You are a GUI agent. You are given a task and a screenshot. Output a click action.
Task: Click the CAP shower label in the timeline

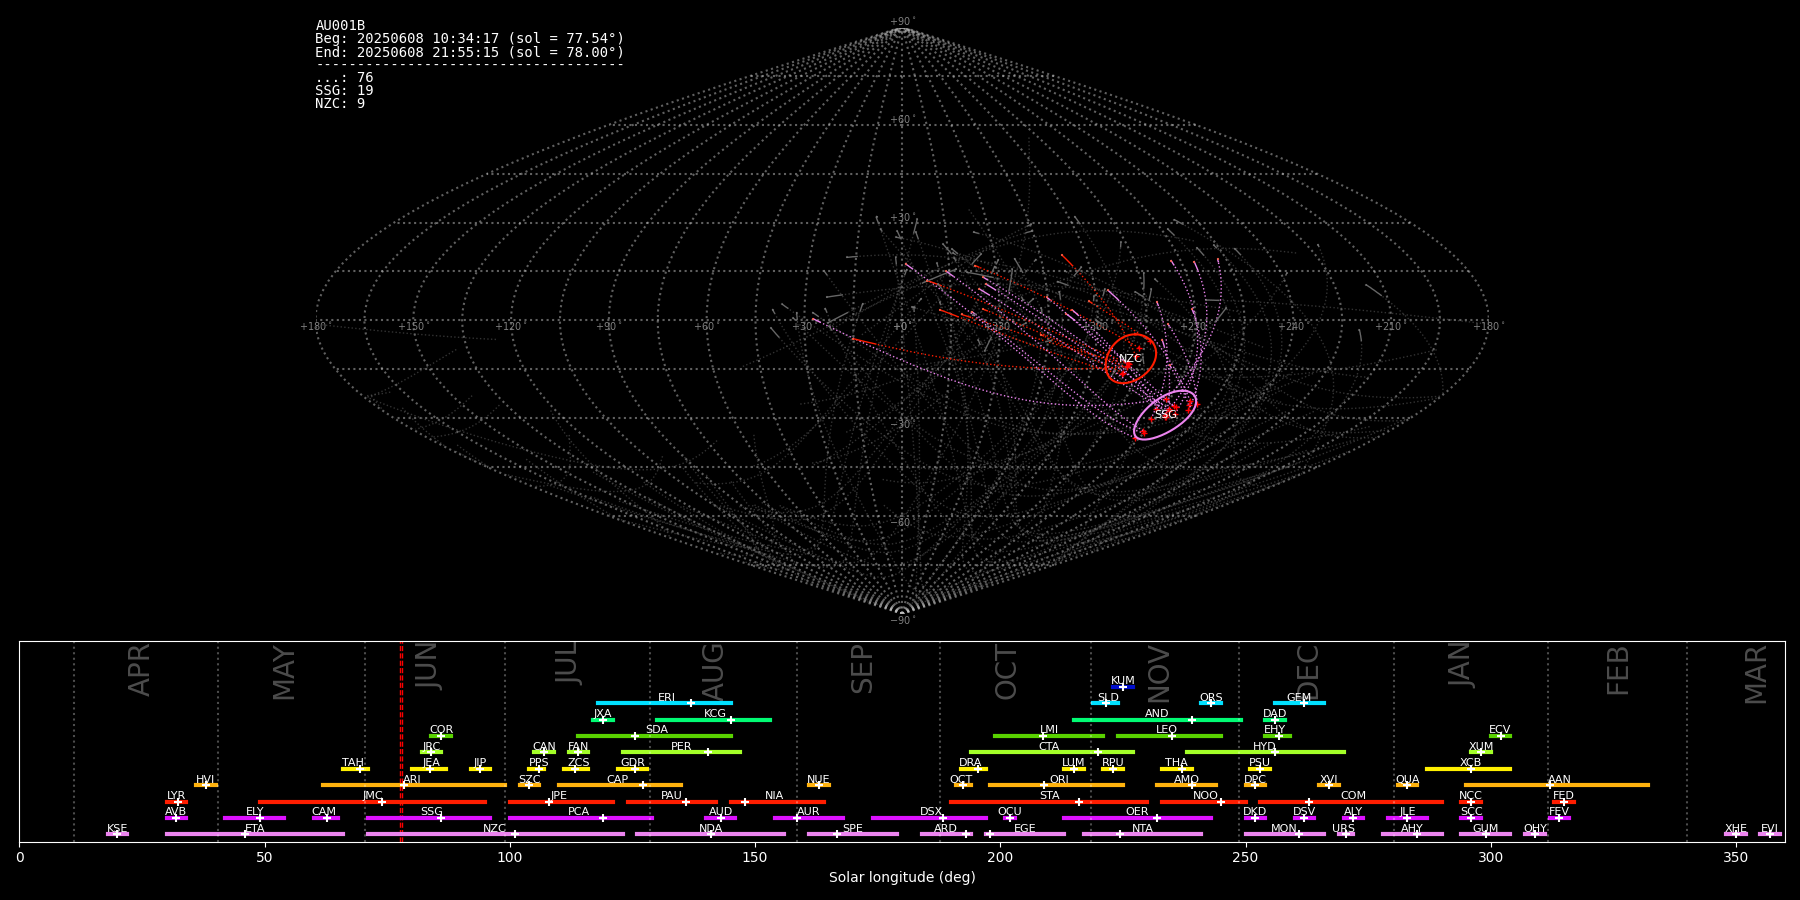pos(618,780)
